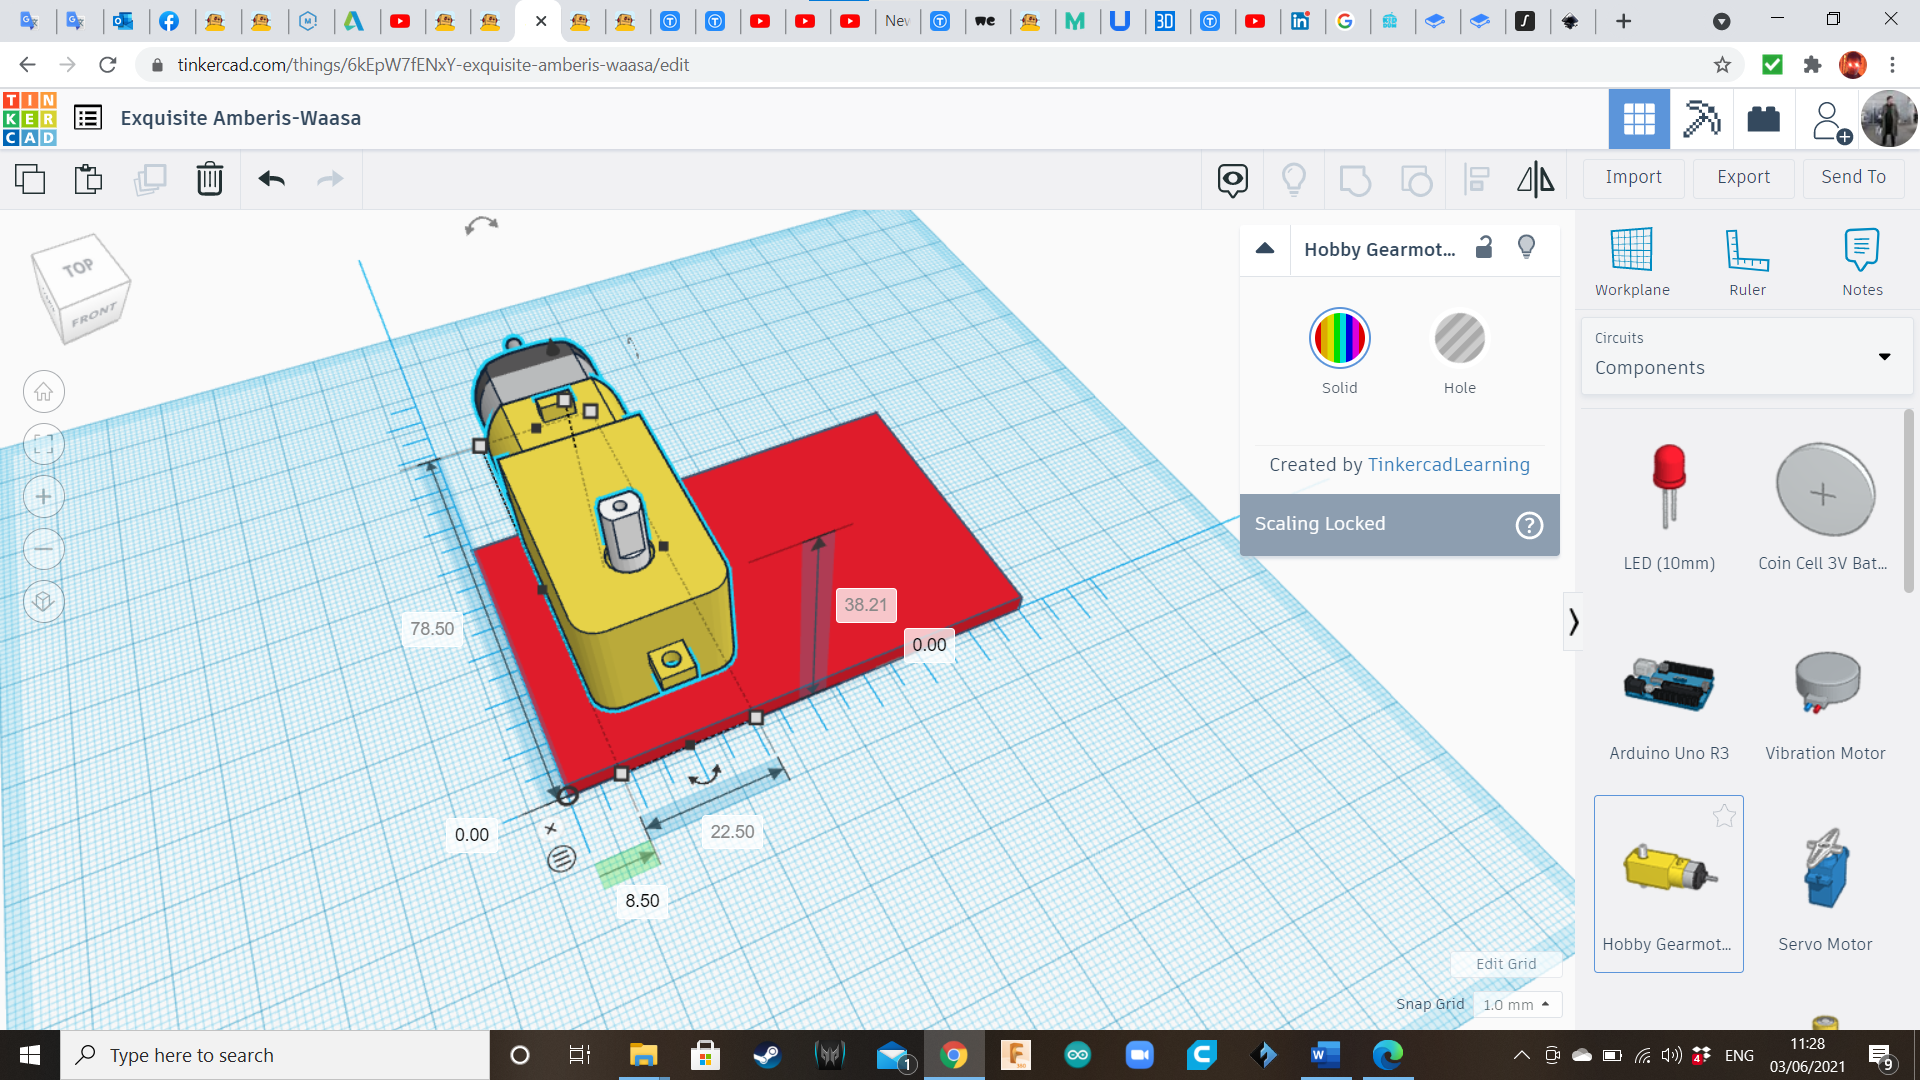The image size is (1920, 1080).
Task: Click the Home view icon
Action: [x=44, y=392]
